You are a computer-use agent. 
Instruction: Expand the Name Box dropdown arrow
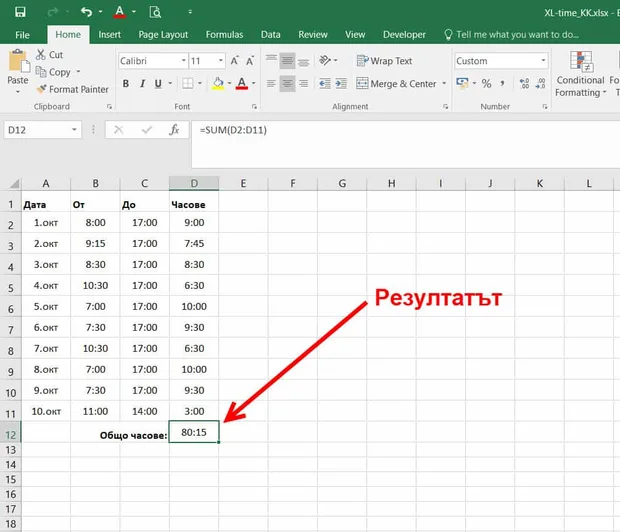74,130
